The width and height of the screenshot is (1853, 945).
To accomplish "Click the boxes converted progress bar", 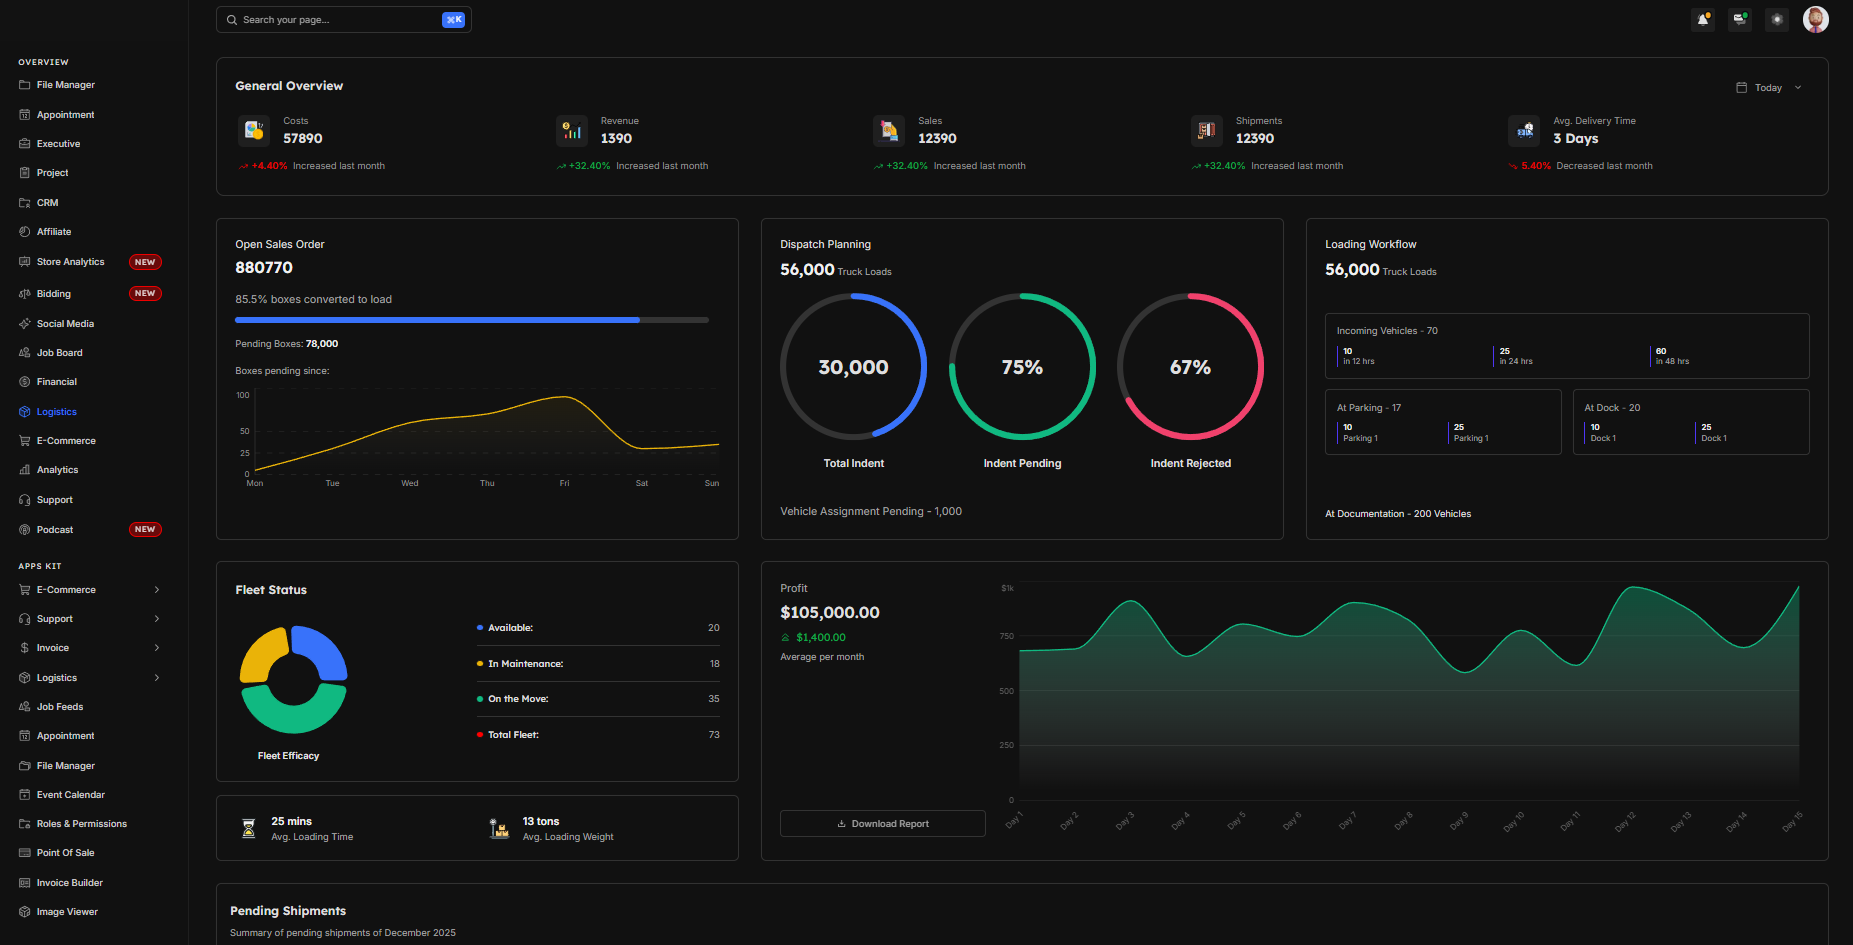I will (x=471, y=320).
